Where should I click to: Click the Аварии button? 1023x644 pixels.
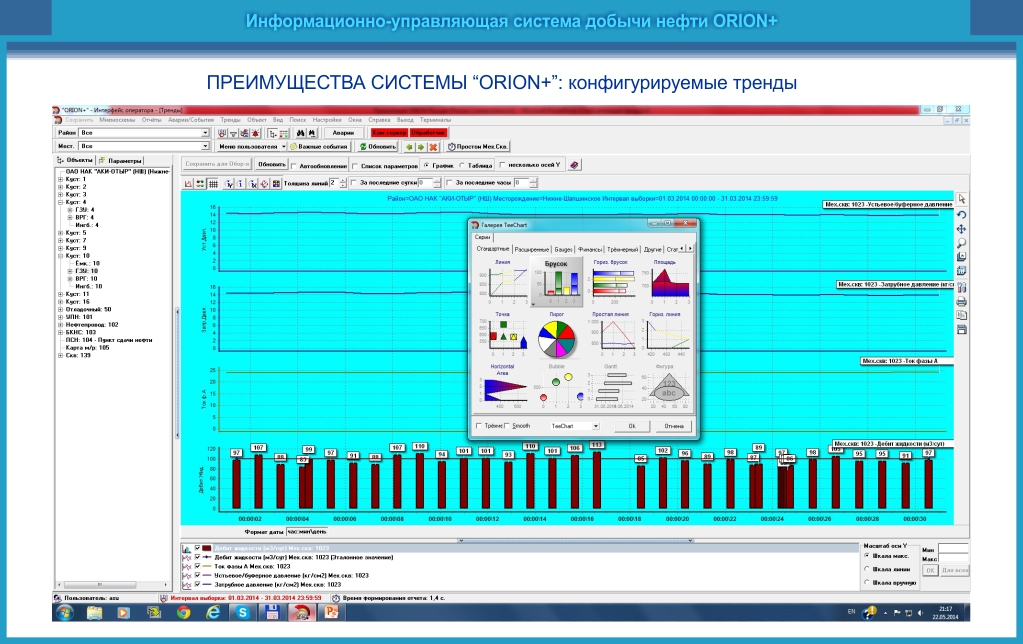pos(343,132)
